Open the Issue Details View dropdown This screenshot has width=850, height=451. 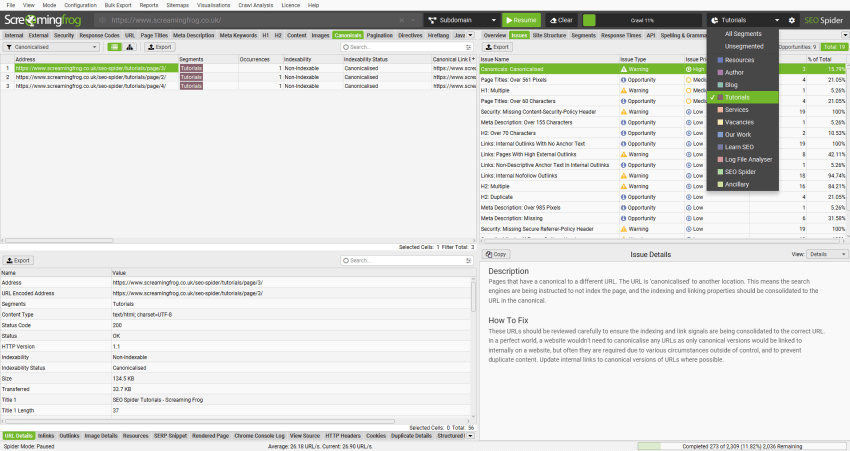pos(824,254)
